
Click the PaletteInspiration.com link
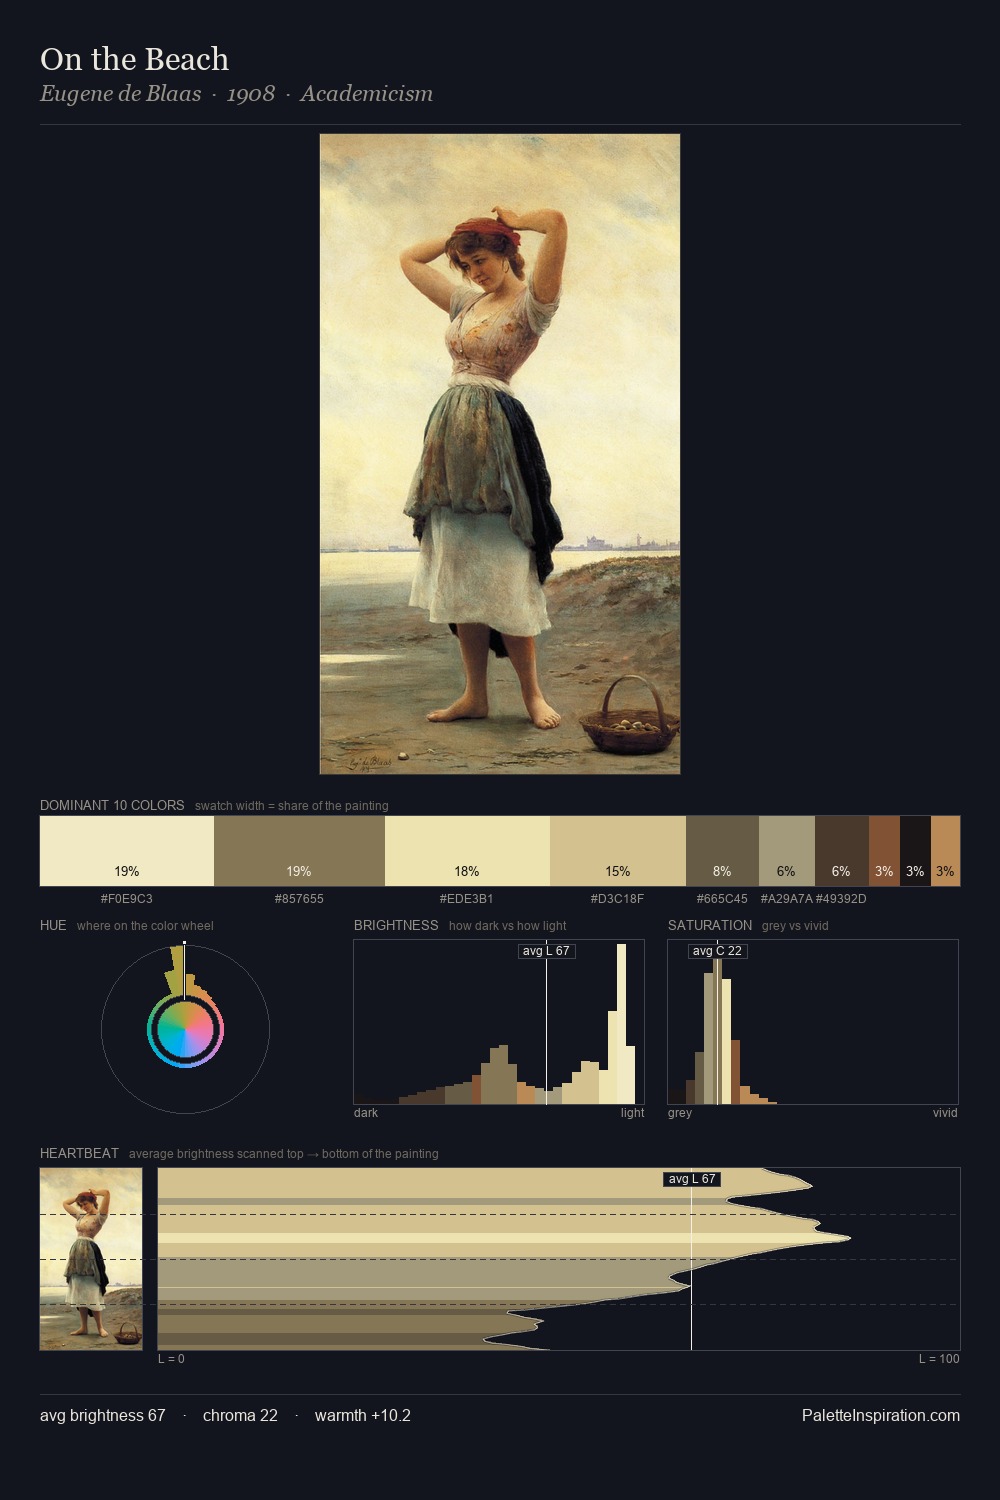(x=881, y=1415)
